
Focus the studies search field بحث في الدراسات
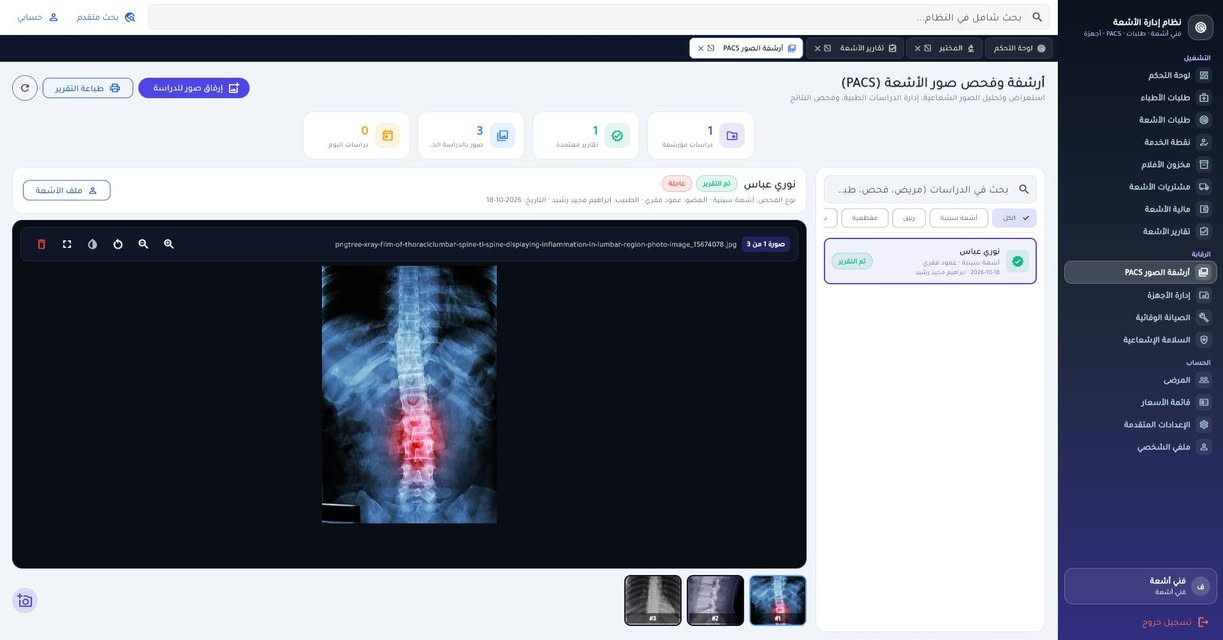pos(930,189)
